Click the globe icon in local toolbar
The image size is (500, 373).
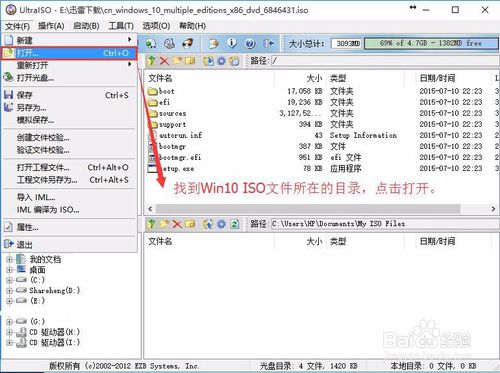pyautogui.click(x=208, y=224)
